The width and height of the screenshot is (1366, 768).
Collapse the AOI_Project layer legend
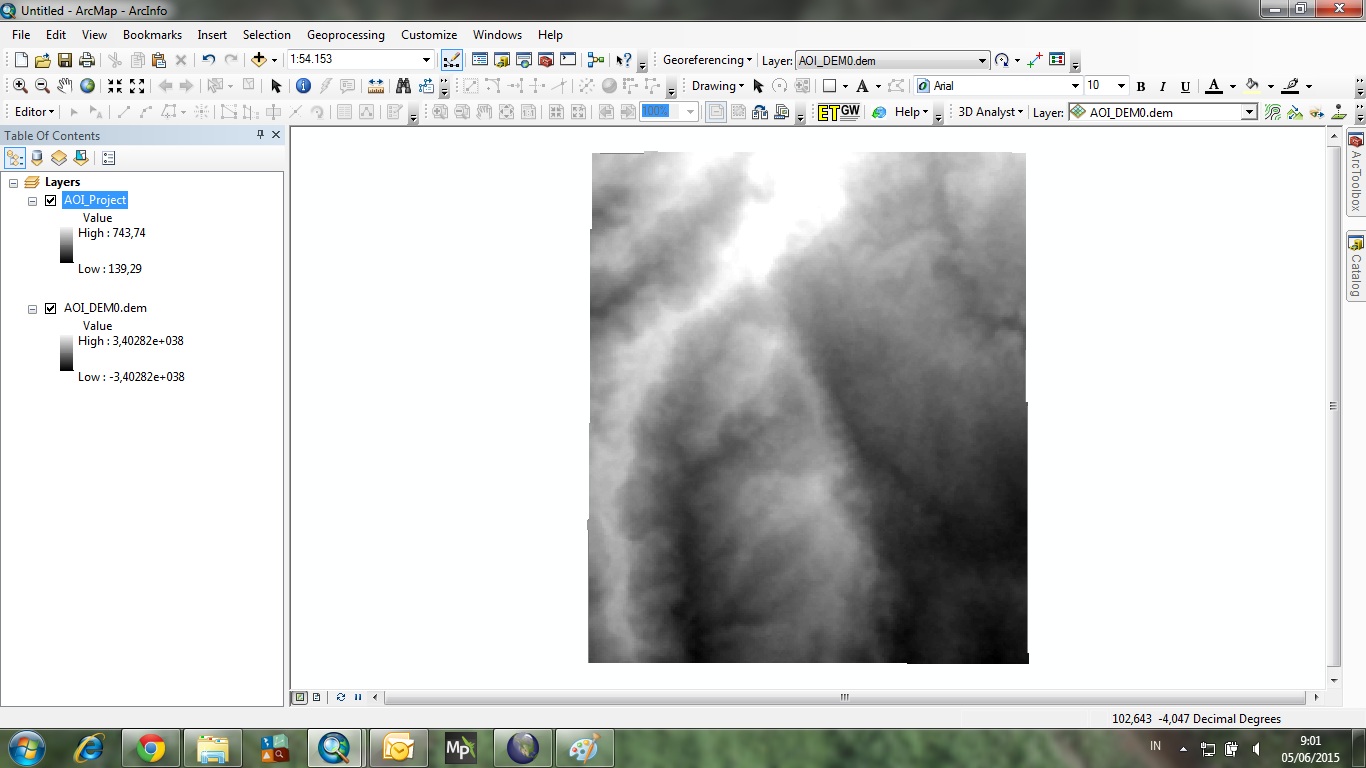pos(32,201)
